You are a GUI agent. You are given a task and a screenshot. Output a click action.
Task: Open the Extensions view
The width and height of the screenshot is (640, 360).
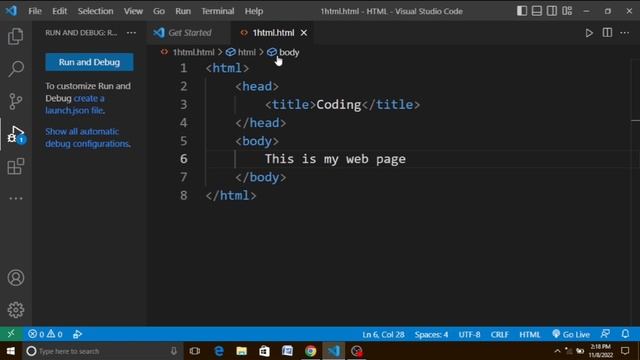(16, 167)
